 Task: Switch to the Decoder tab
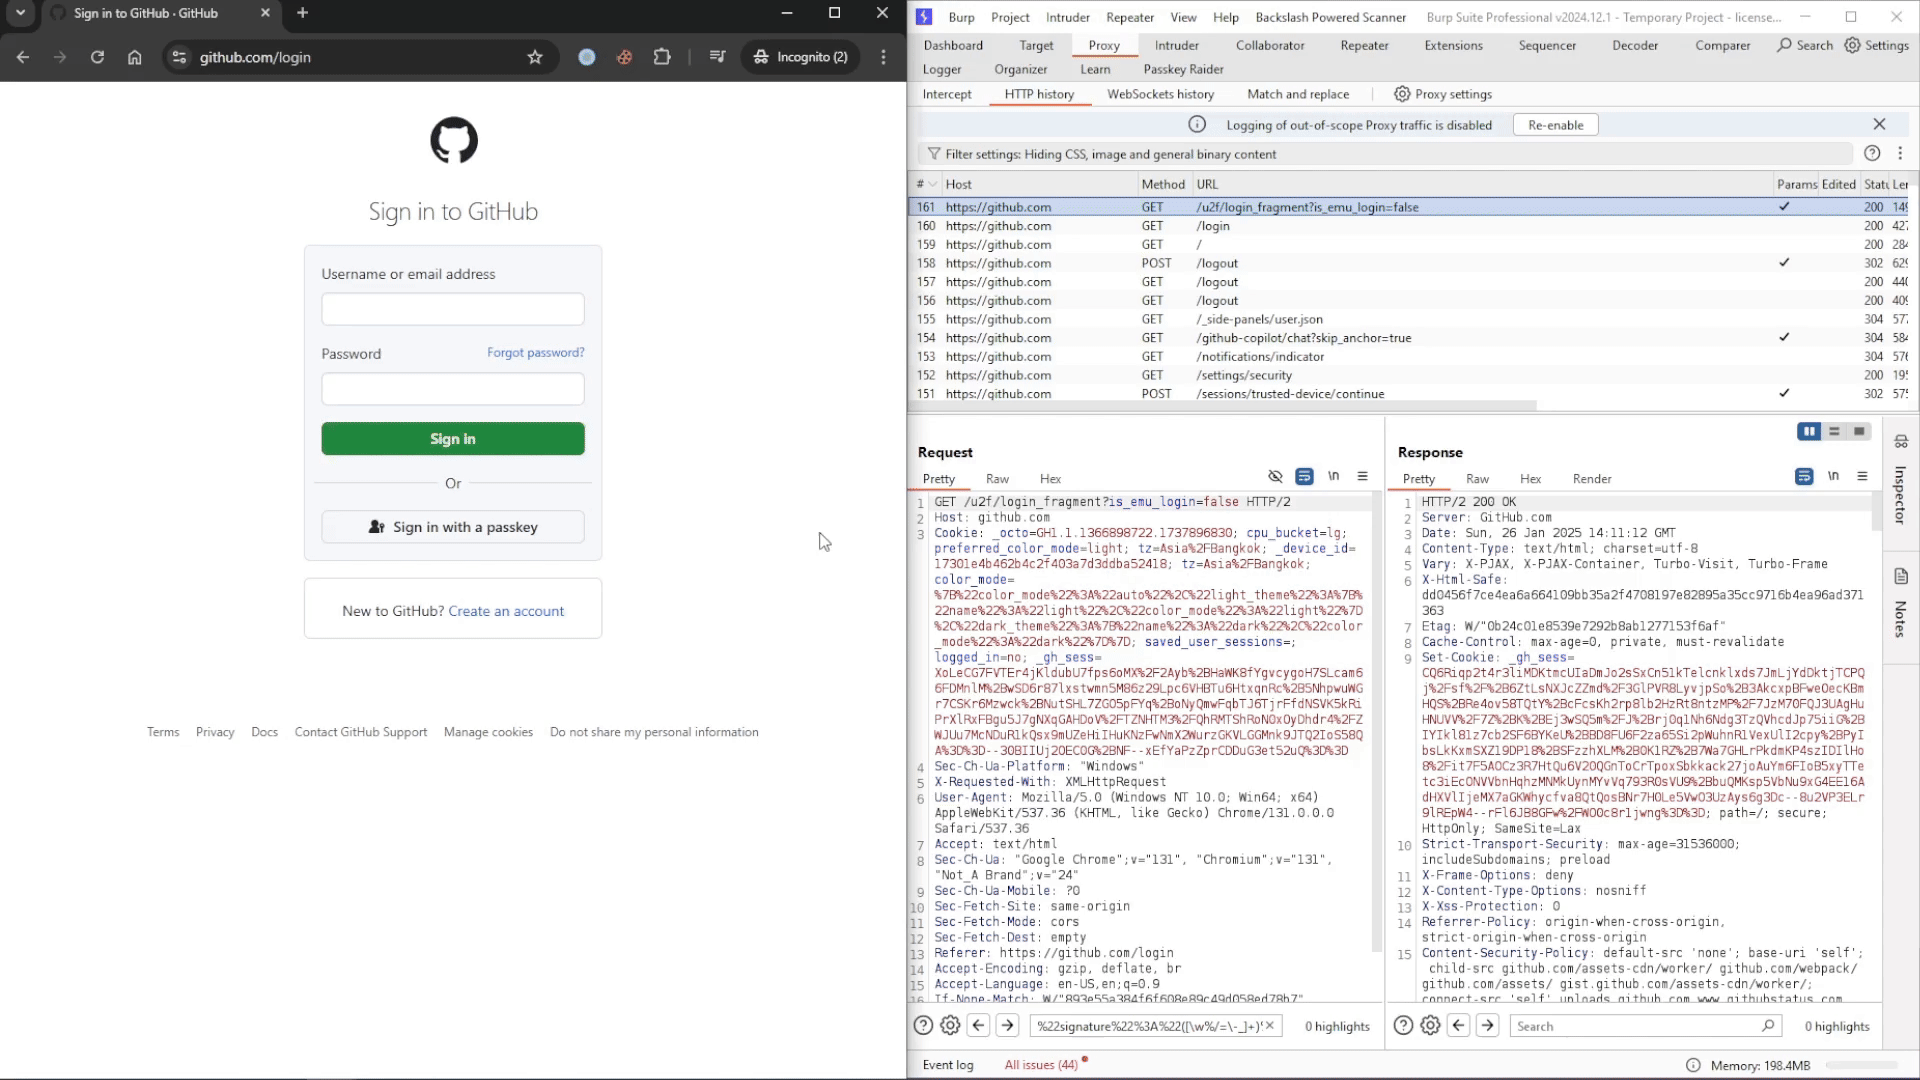coord(1635,45)
